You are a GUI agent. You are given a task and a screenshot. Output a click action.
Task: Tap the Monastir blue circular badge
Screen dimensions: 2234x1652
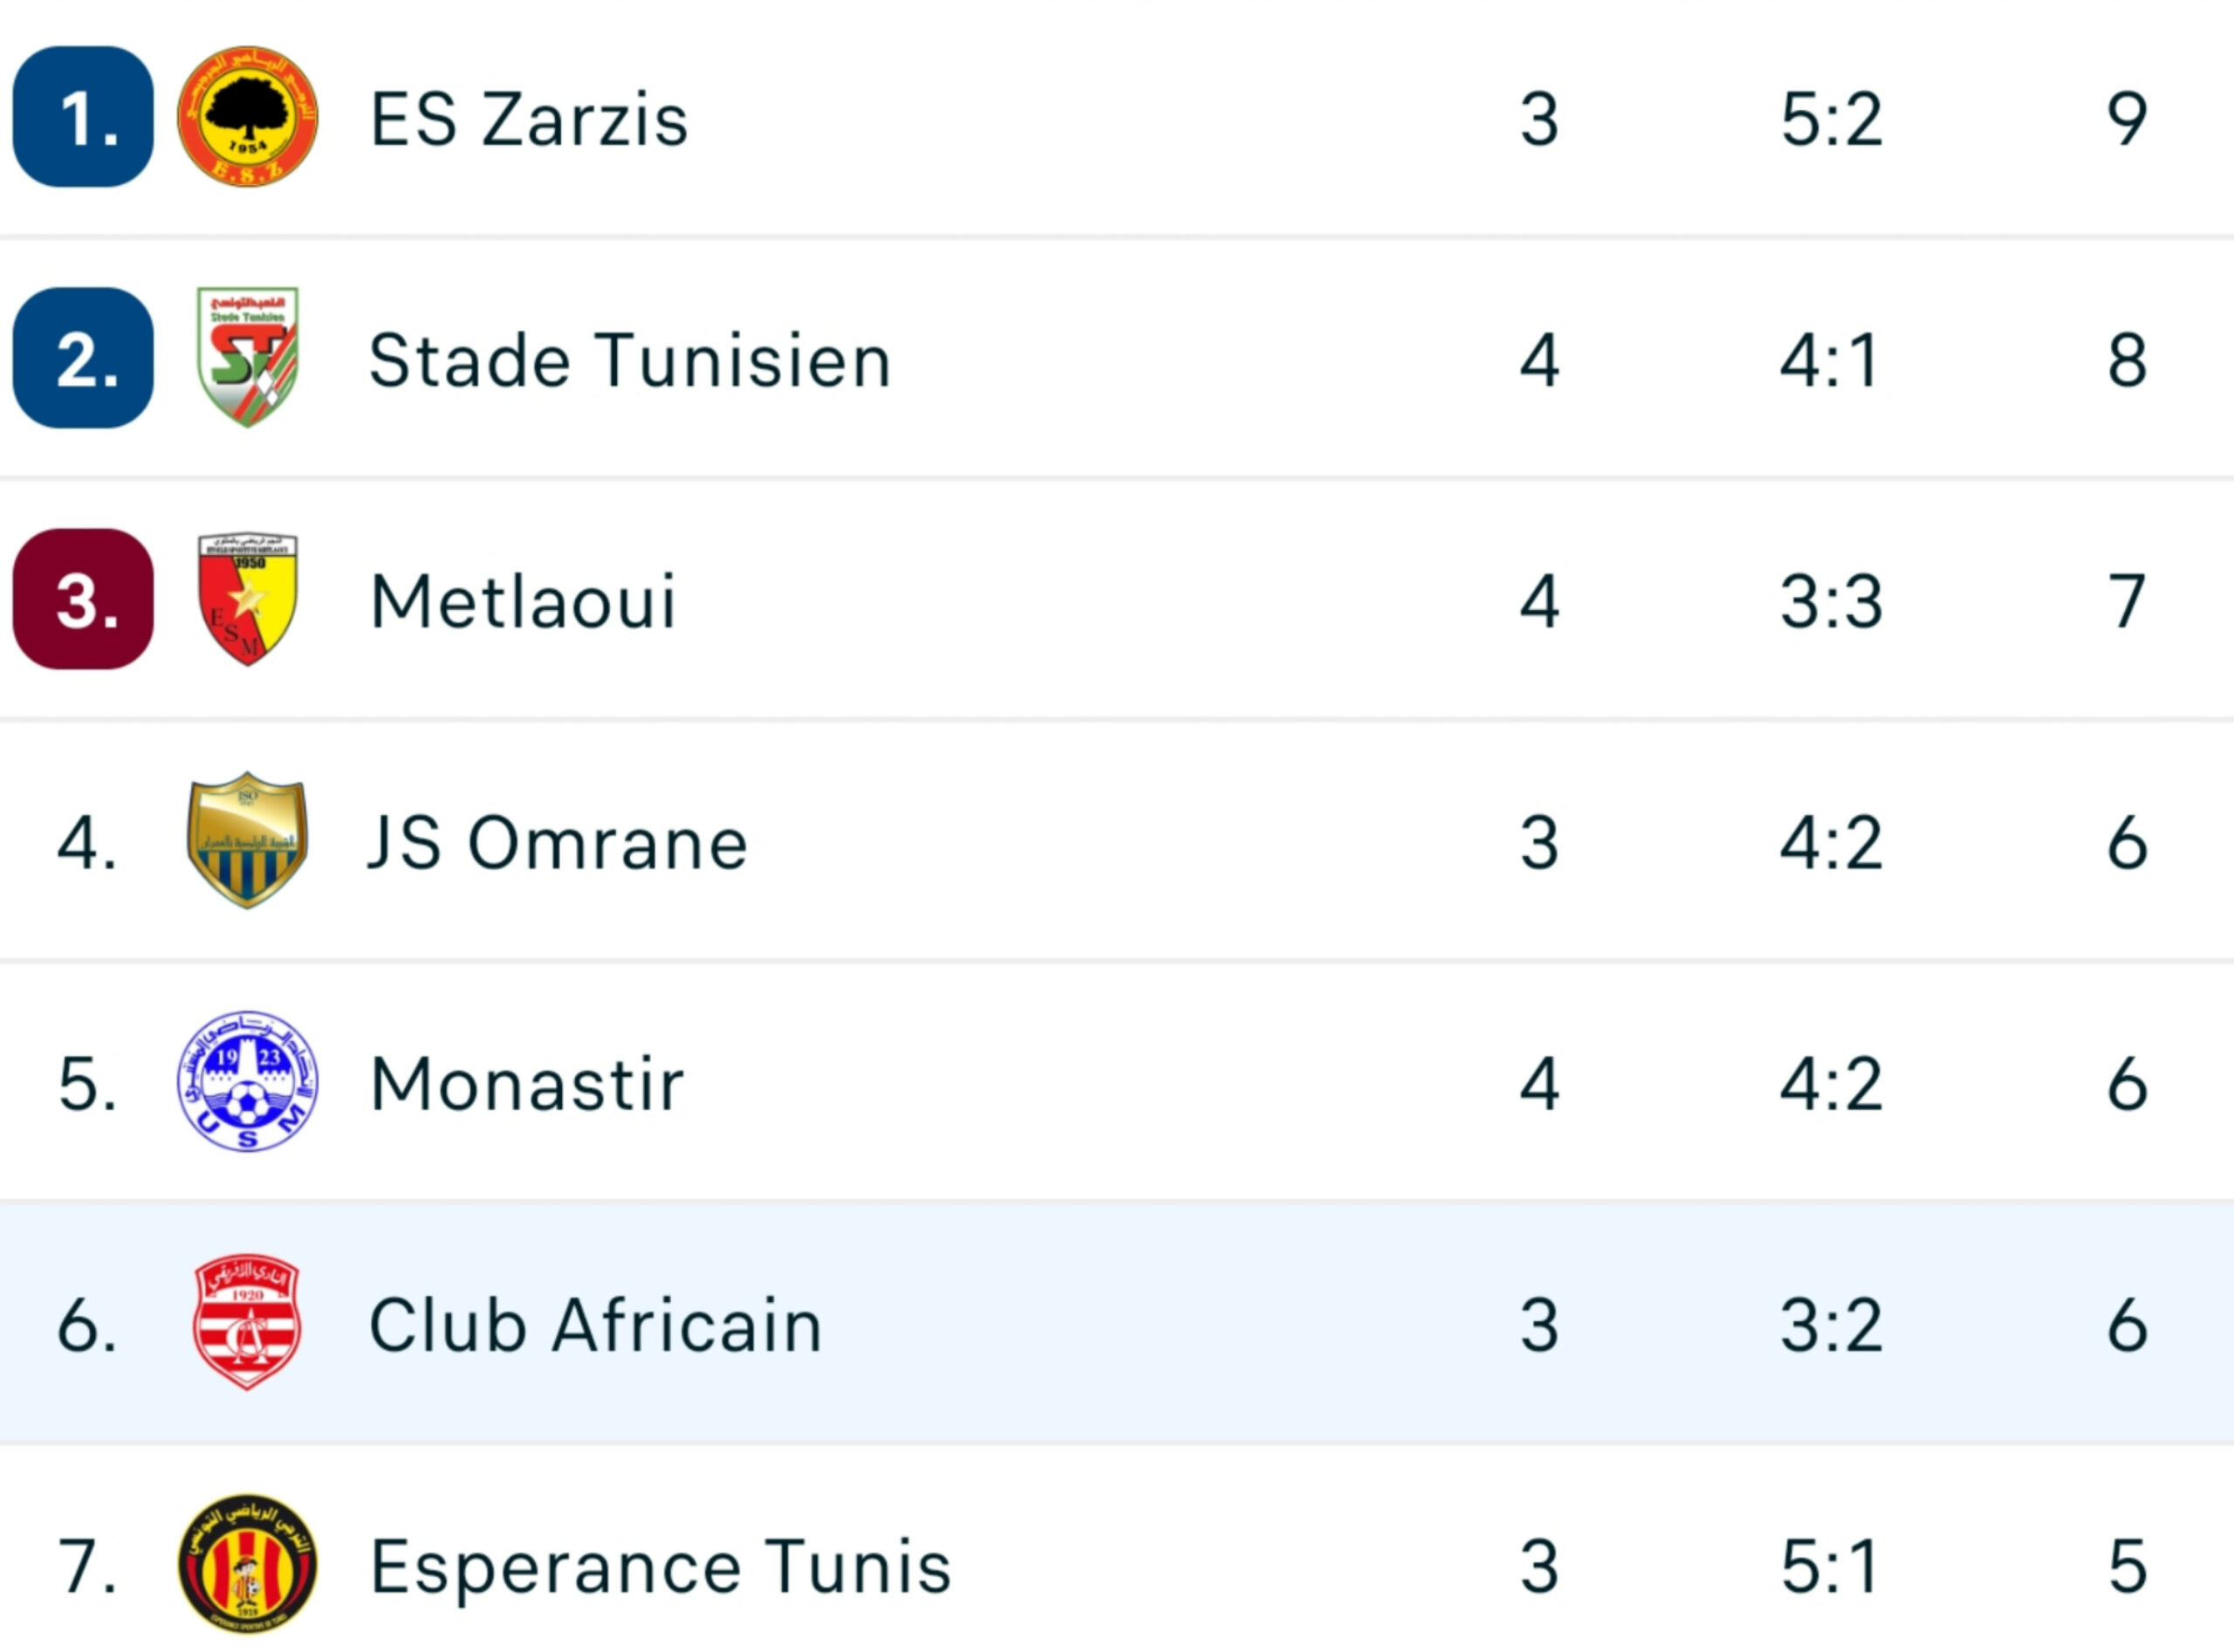pos(248,1081)
